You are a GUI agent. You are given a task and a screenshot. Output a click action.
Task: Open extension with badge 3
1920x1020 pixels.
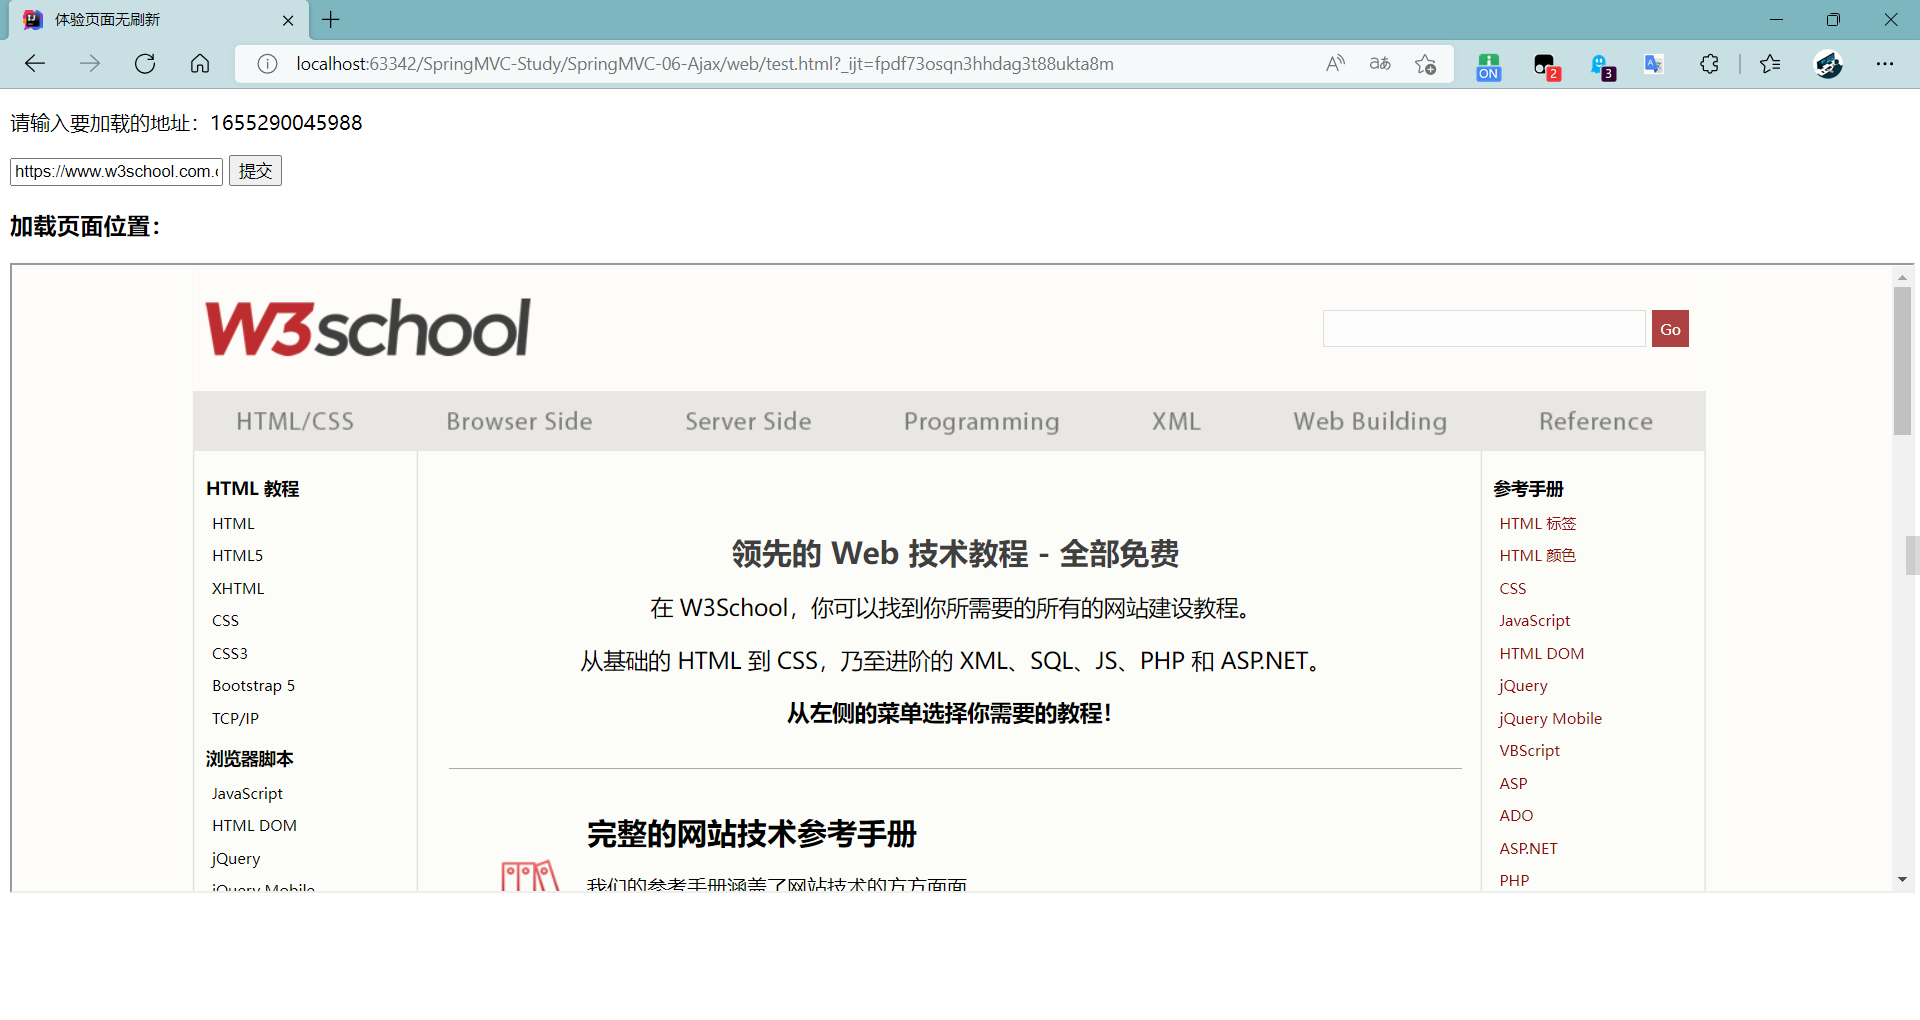tap(1602, 66)
